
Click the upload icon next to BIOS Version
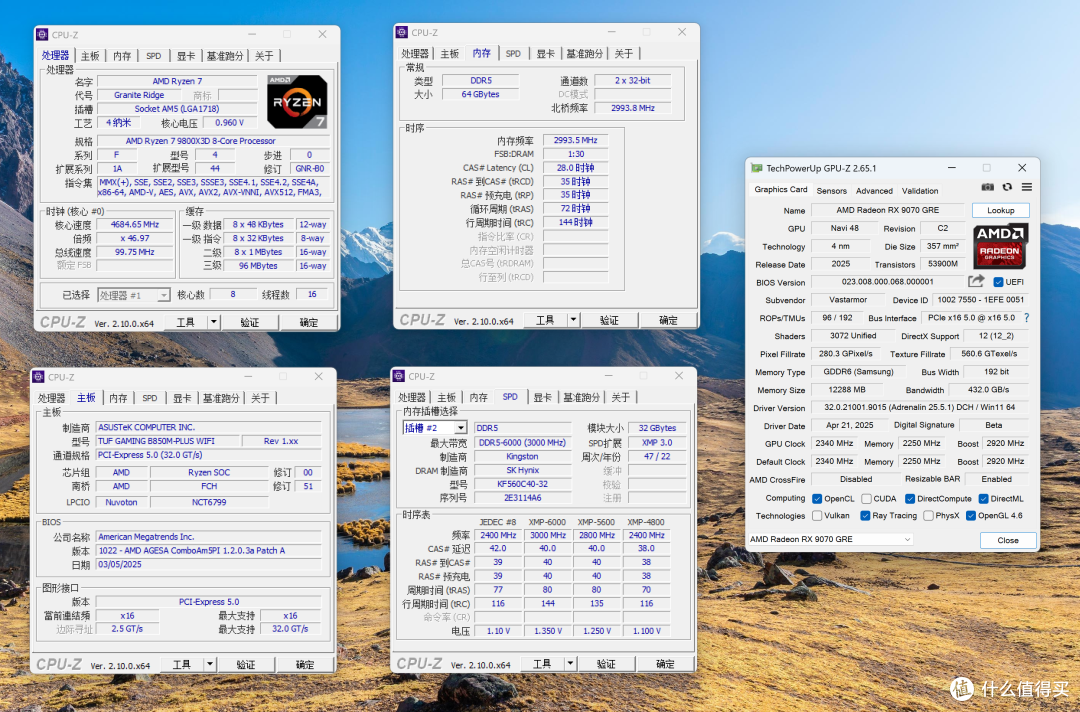point(975,281)
